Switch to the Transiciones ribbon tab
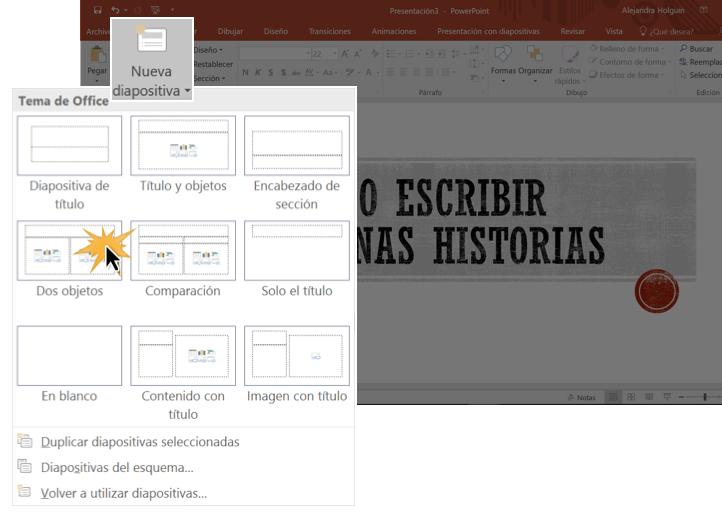This screenshot has width=722, height=514. [x=329, y=31]
